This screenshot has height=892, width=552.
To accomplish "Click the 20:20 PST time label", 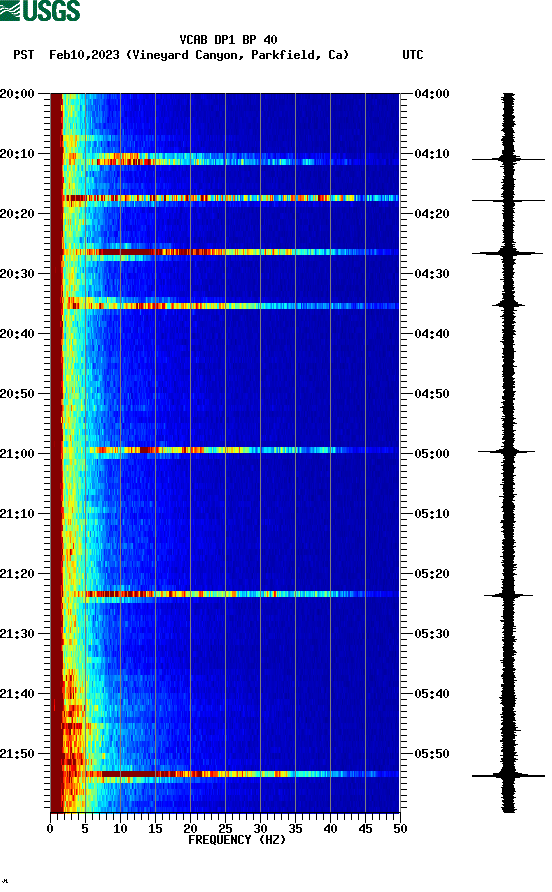I will [x=18, y=214].
